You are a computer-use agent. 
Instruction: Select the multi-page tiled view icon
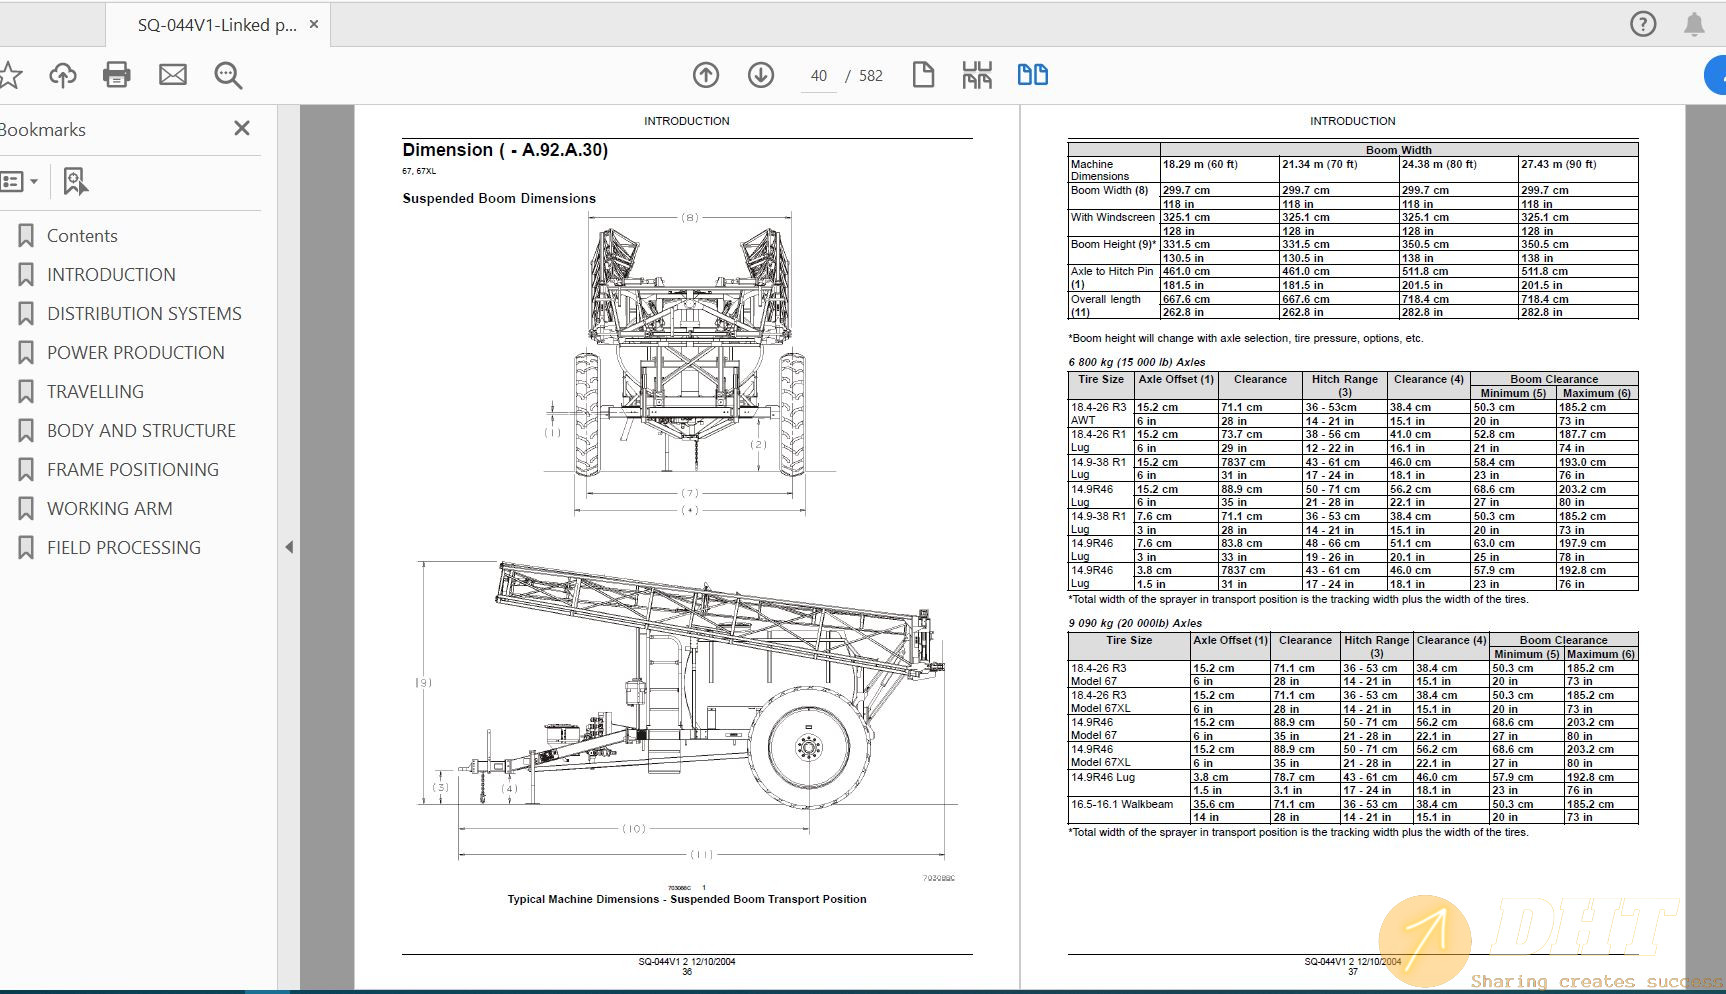click(977, 74)
